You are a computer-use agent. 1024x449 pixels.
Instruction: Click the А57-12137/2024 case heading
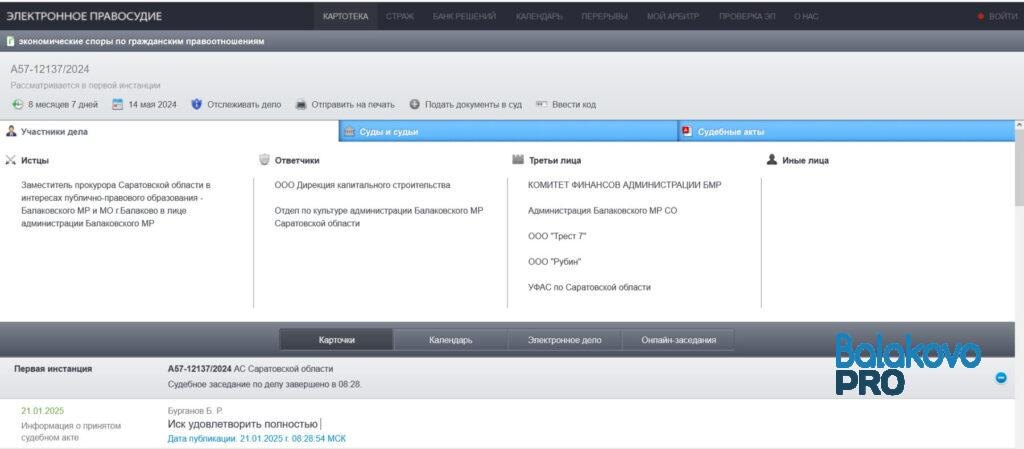coord(50,69)
